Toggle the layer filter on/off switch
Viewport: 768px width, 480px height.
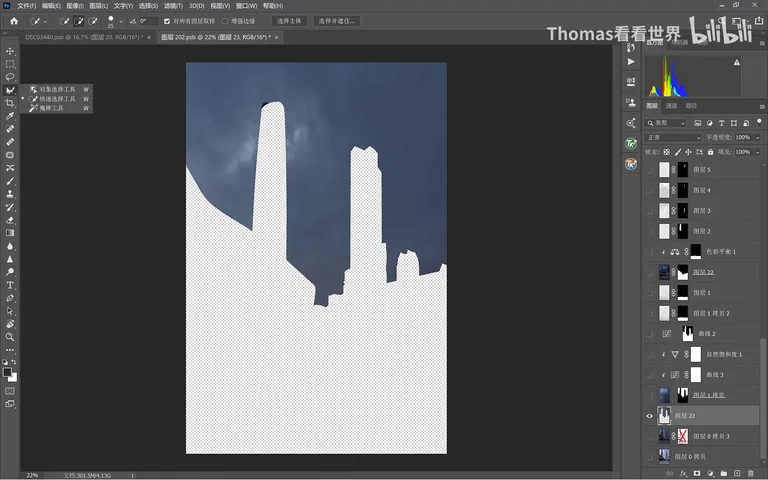click(x=759, y=122)
